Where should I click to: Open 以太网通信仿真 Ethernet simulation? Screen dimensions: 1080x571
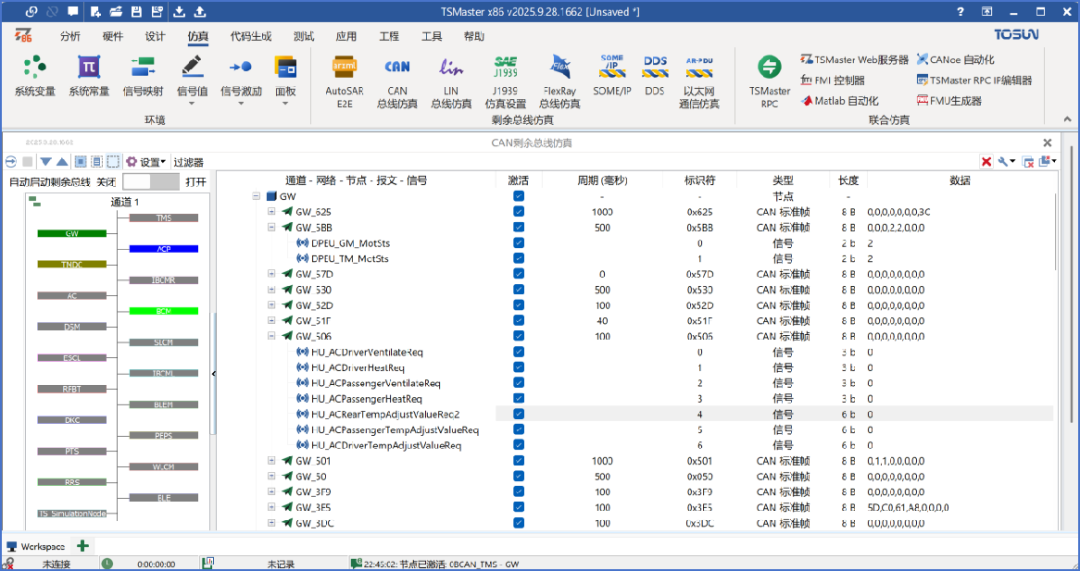(x=699, y=83)
